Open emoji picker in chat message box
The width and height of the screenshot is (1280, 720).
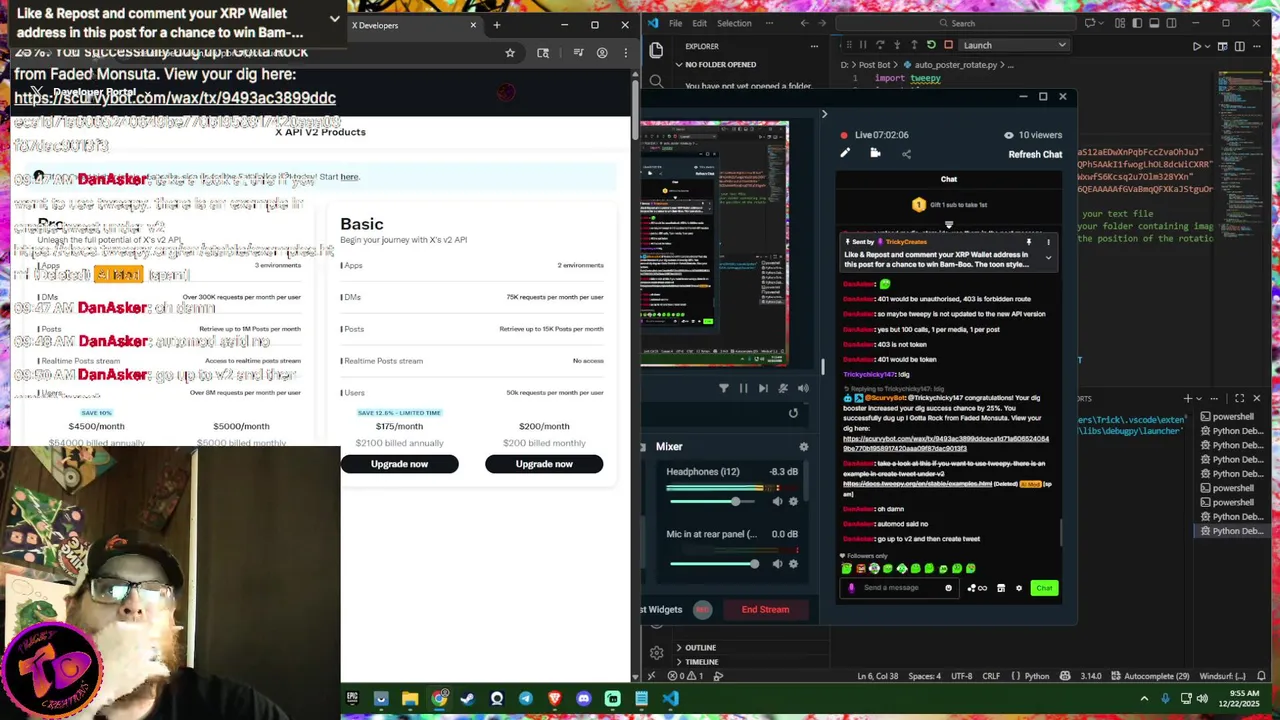948,588
